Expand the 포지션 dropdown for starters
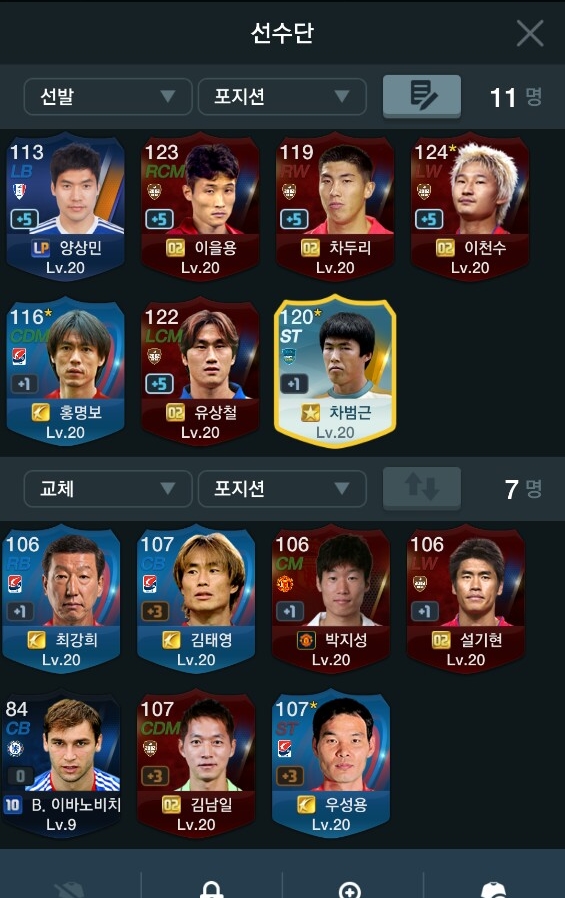The image size is (565, 898). [x=282, y=96]
